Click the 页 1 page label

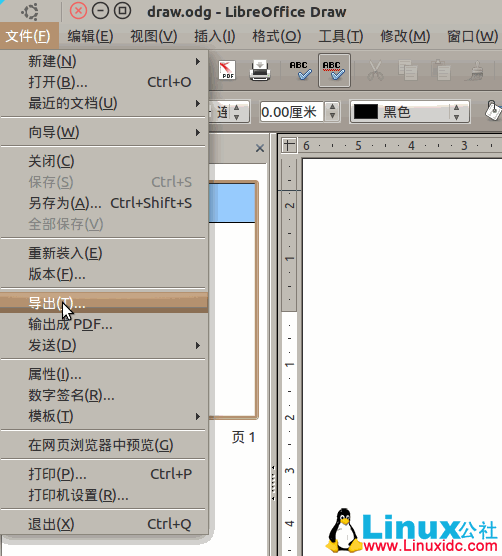244,438
